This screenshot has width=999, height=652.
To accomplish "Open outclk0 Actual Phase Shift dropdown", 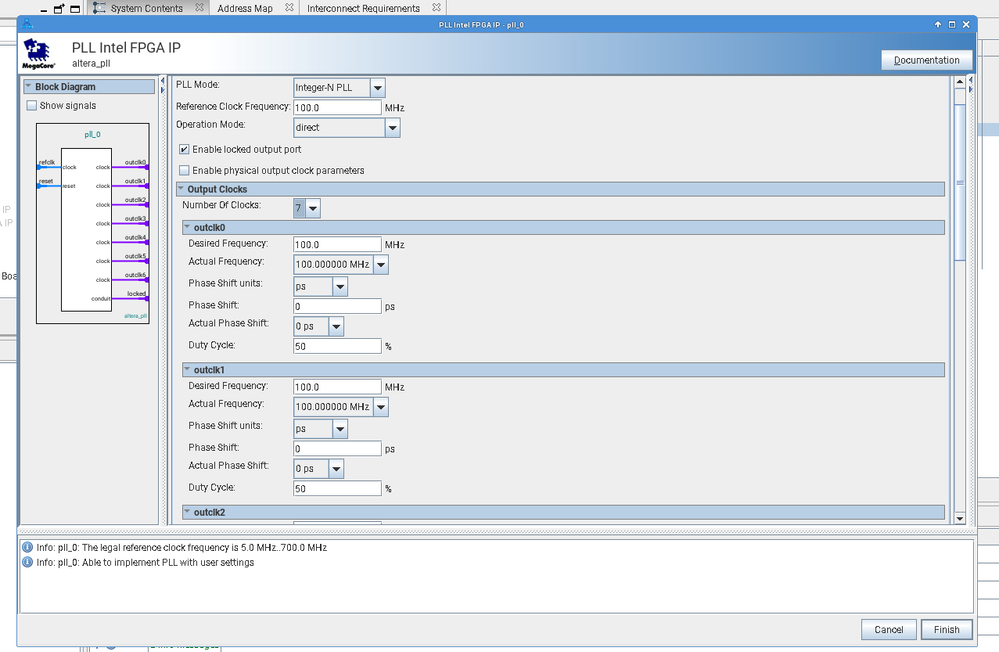I will 336,326.
